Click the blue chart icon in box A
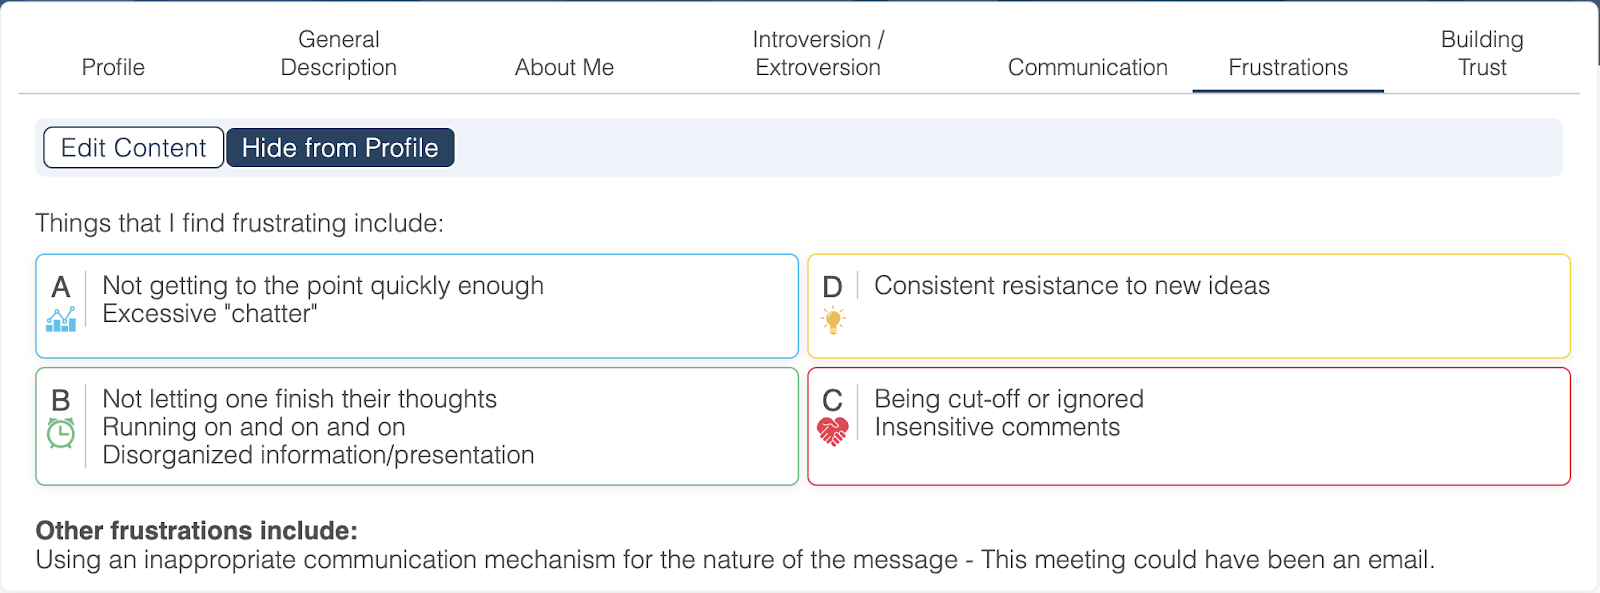Screen dimensions: 1600x593 click(61, 320)
